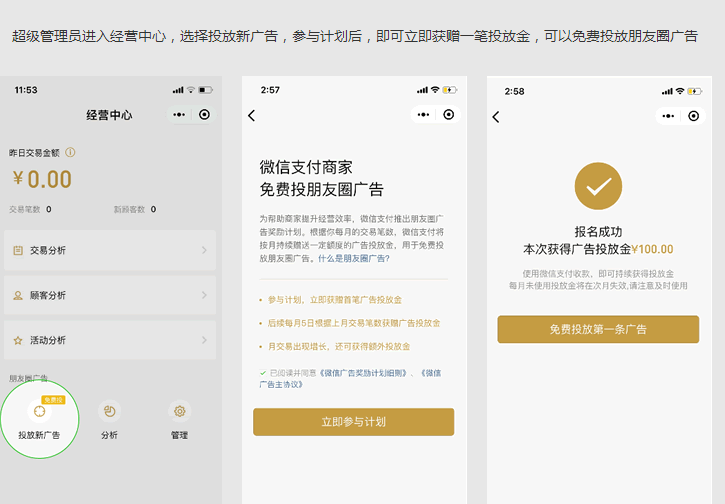
Task: Open more menu dots on 2:58 screen
Action: coord(668,116)
